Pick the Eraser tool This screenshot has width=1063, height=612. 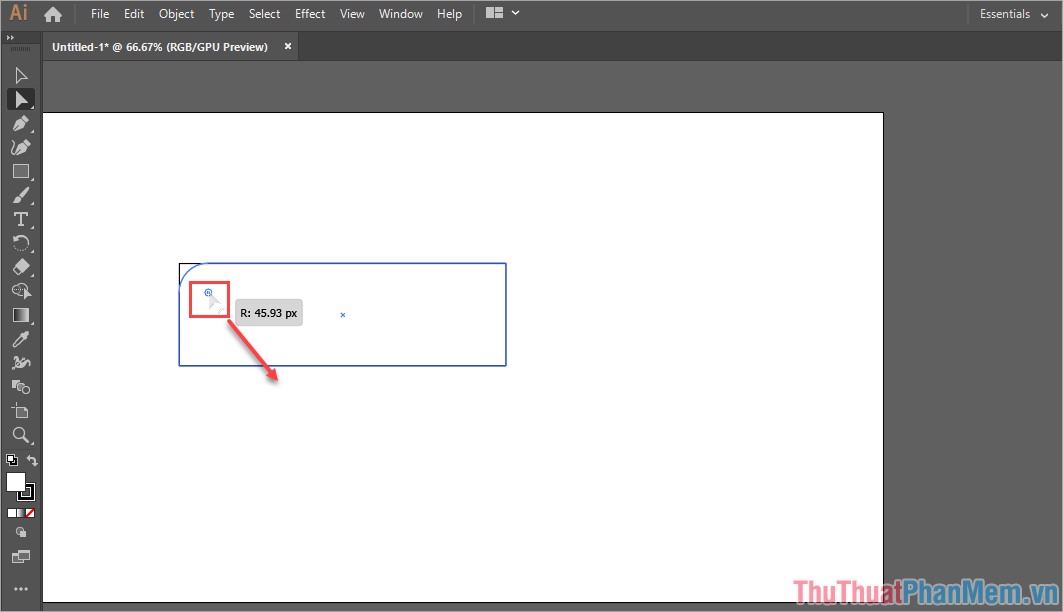[20, 267]
